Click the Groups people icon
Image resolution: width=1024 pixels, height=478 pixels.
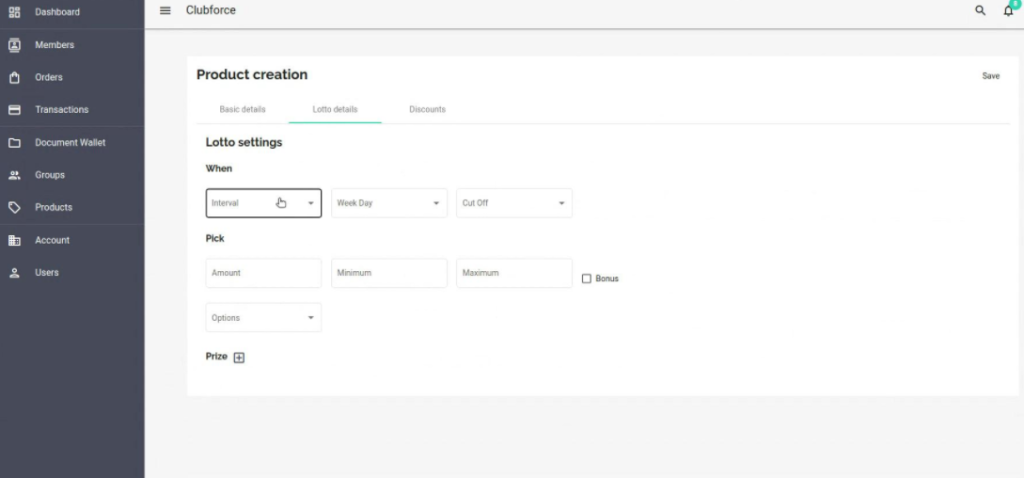point(14,175)
